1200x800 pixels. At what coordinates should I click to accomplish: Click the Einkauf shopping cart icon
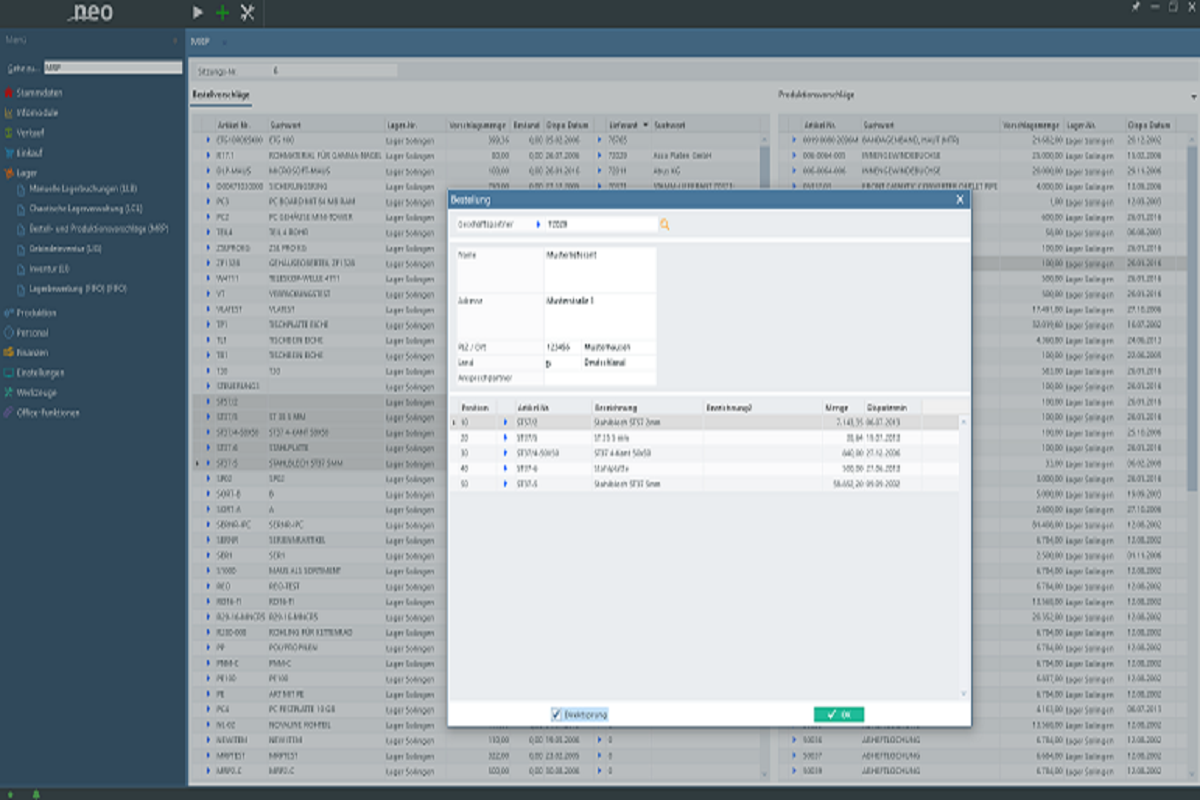[x=8, y=153]
